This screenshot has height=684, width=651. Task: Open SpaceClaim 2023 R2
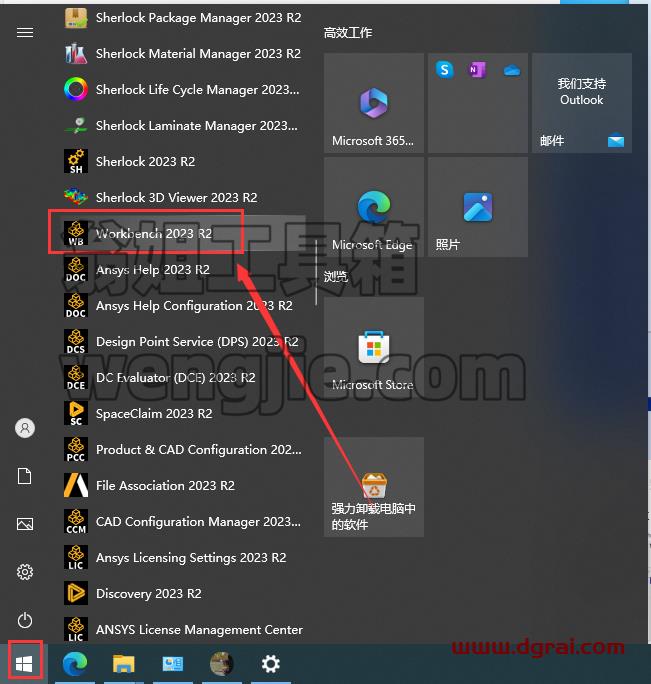pyautogui.click(x=182, y=414)
